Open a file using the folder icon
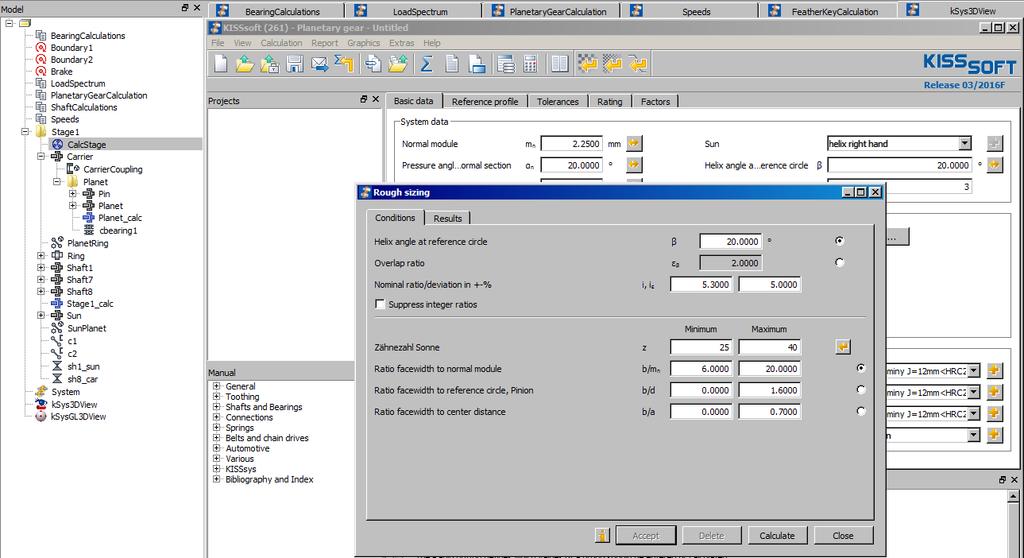The height and width of the screenshot is (558, 1024). 245,64
